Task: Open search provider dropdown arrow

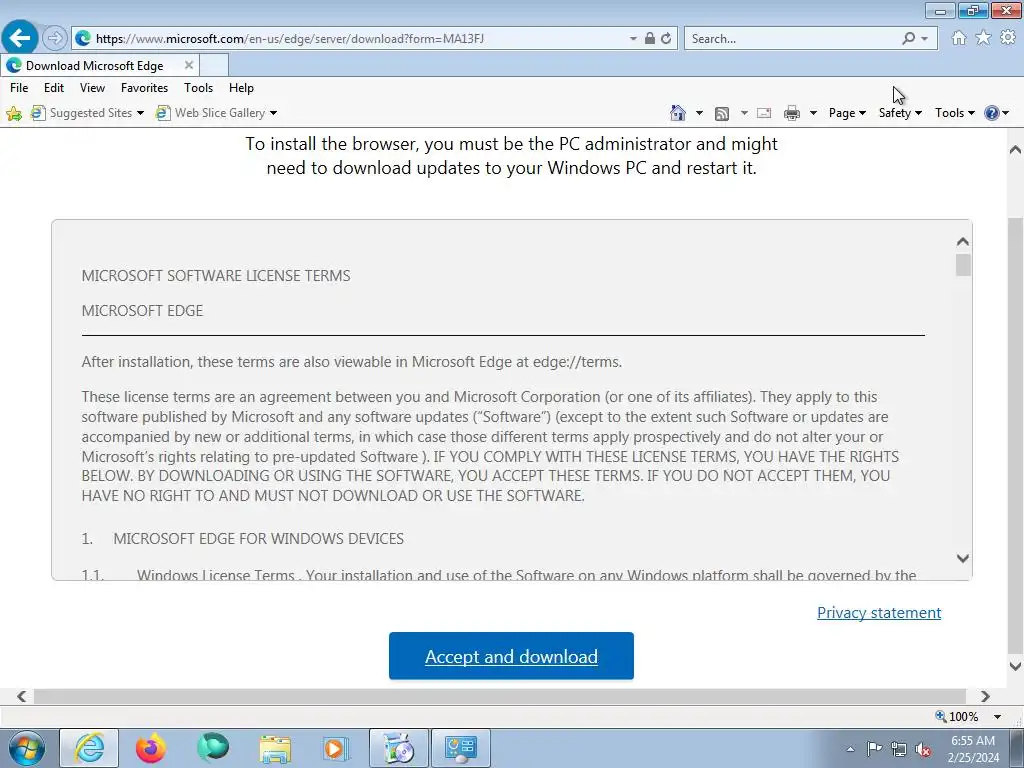Action: click(x=924, y=39)
